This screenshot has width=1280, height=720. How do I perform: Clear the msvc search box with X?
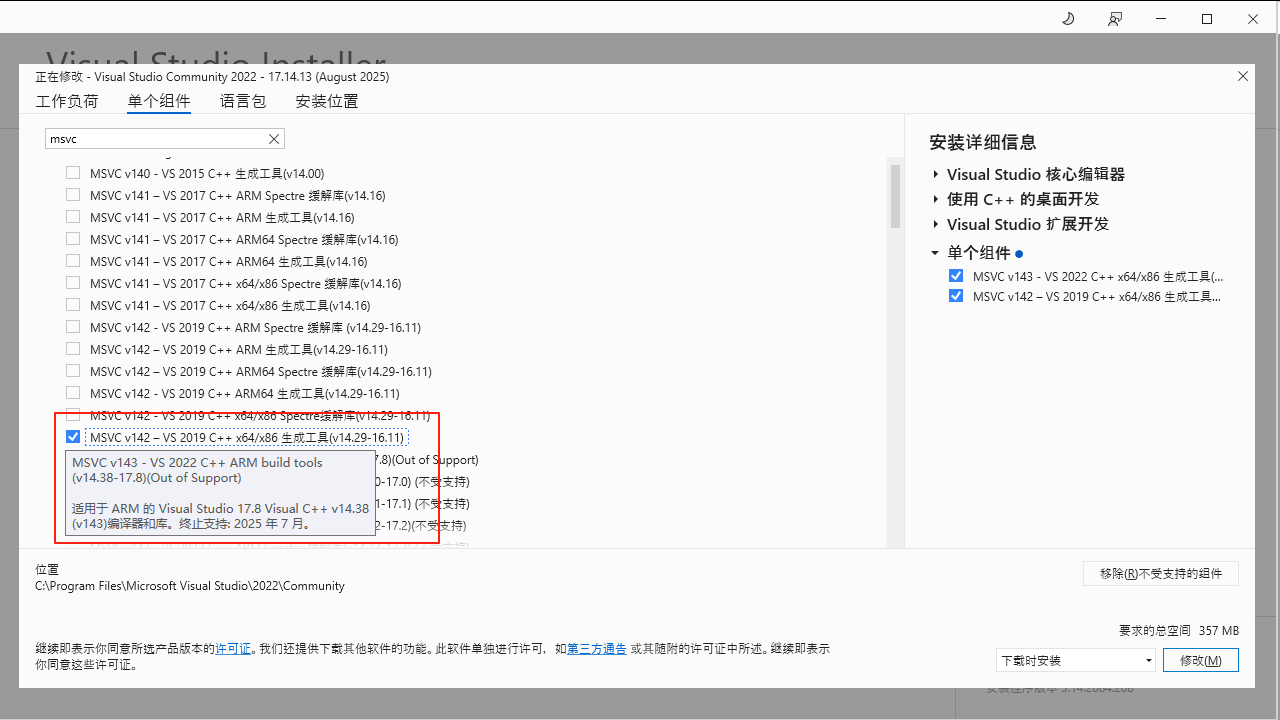[x=274, y=139]
